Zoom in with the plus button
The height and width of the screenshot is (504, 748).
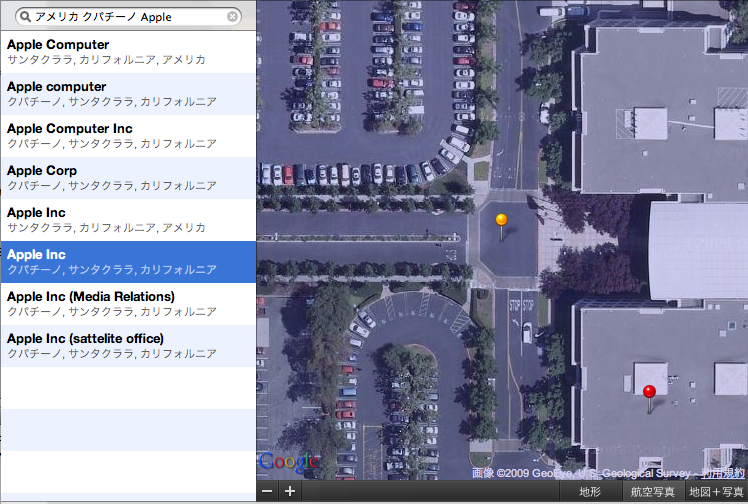(x=290, y=491)
